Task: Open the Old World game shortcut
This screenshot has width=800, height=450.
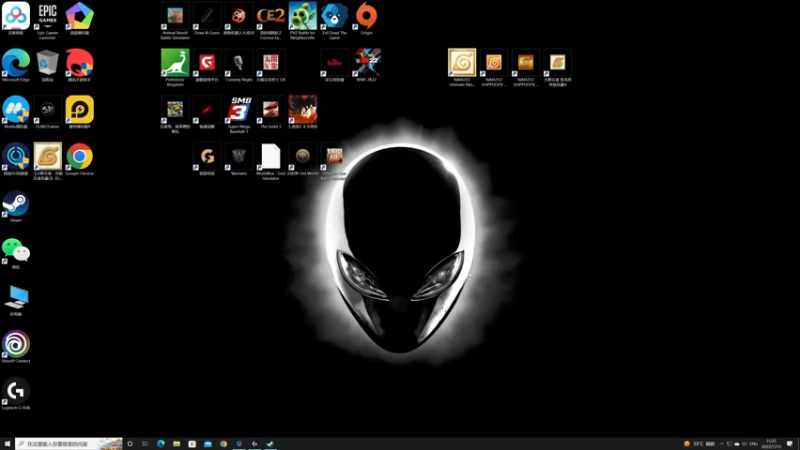Action: coord(303,159)
